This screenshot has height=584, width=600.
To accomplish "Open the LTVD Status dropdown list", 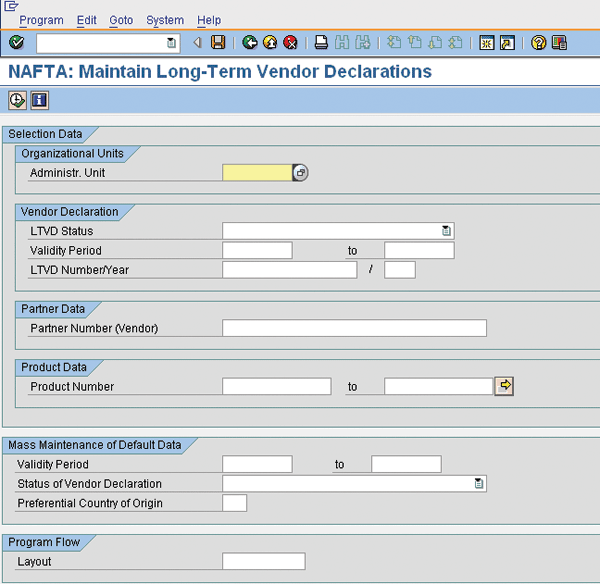I will (446, 231).
